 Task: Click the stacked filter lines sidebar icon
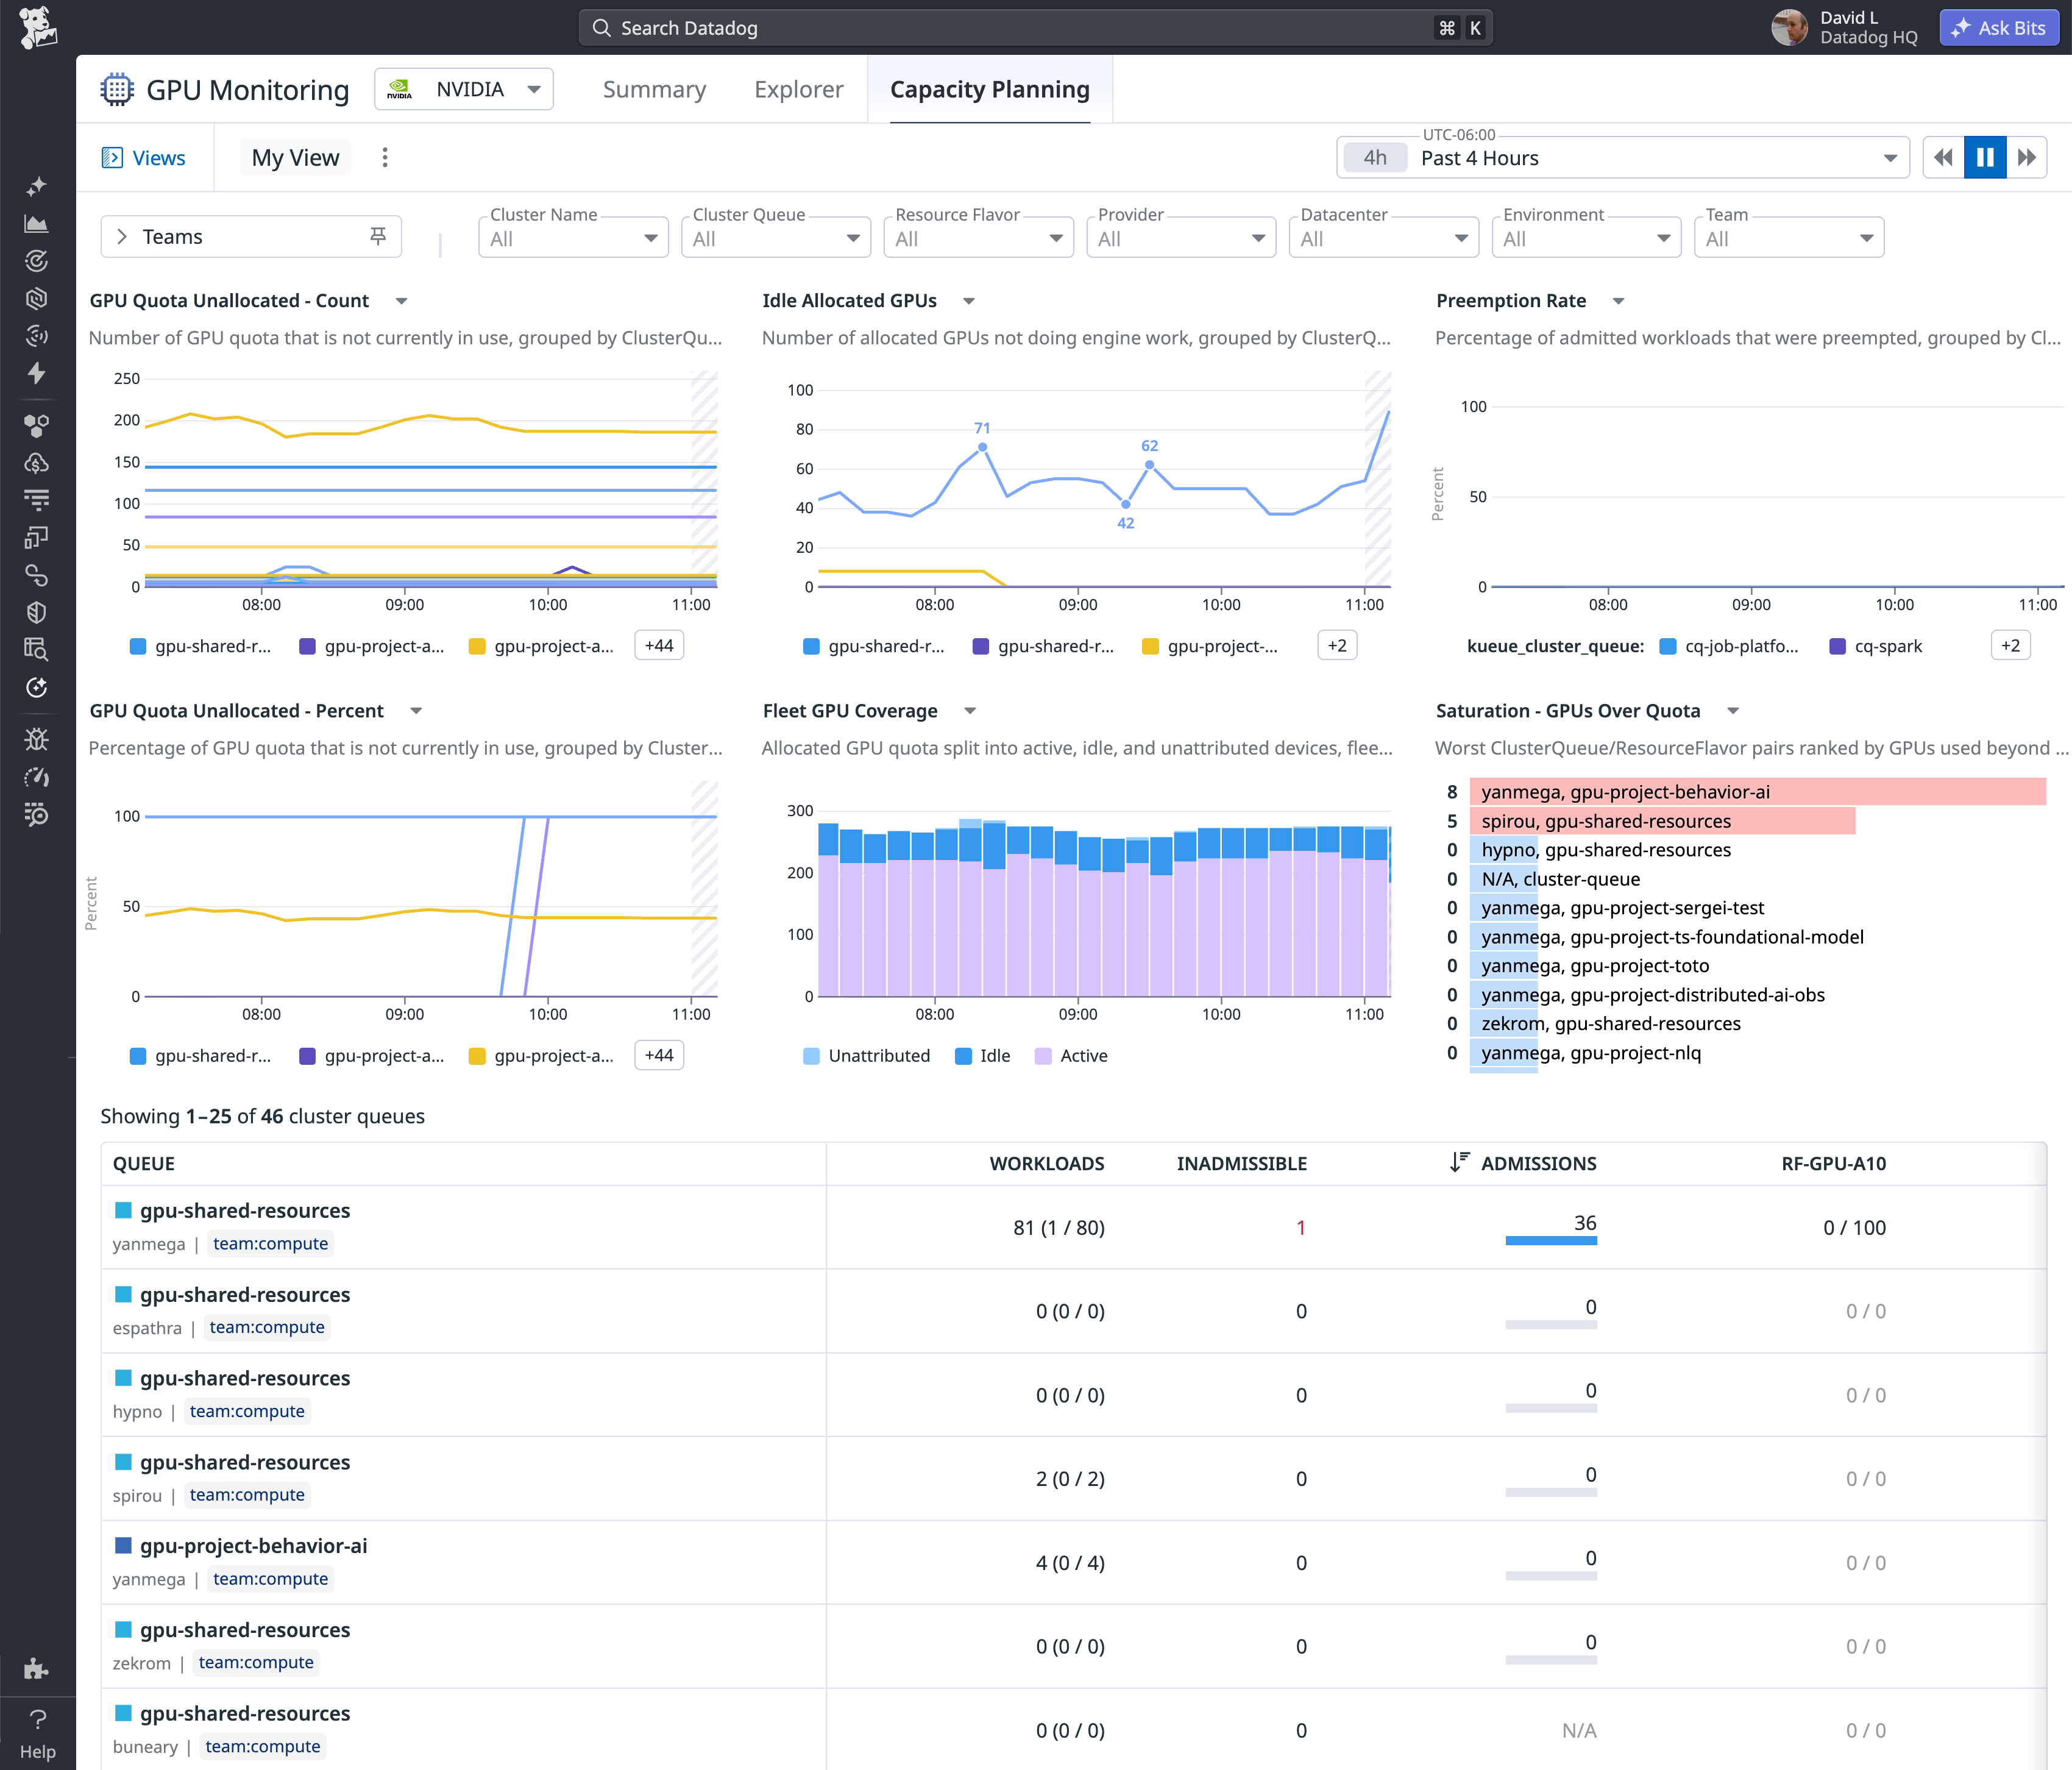coord(37,500)
